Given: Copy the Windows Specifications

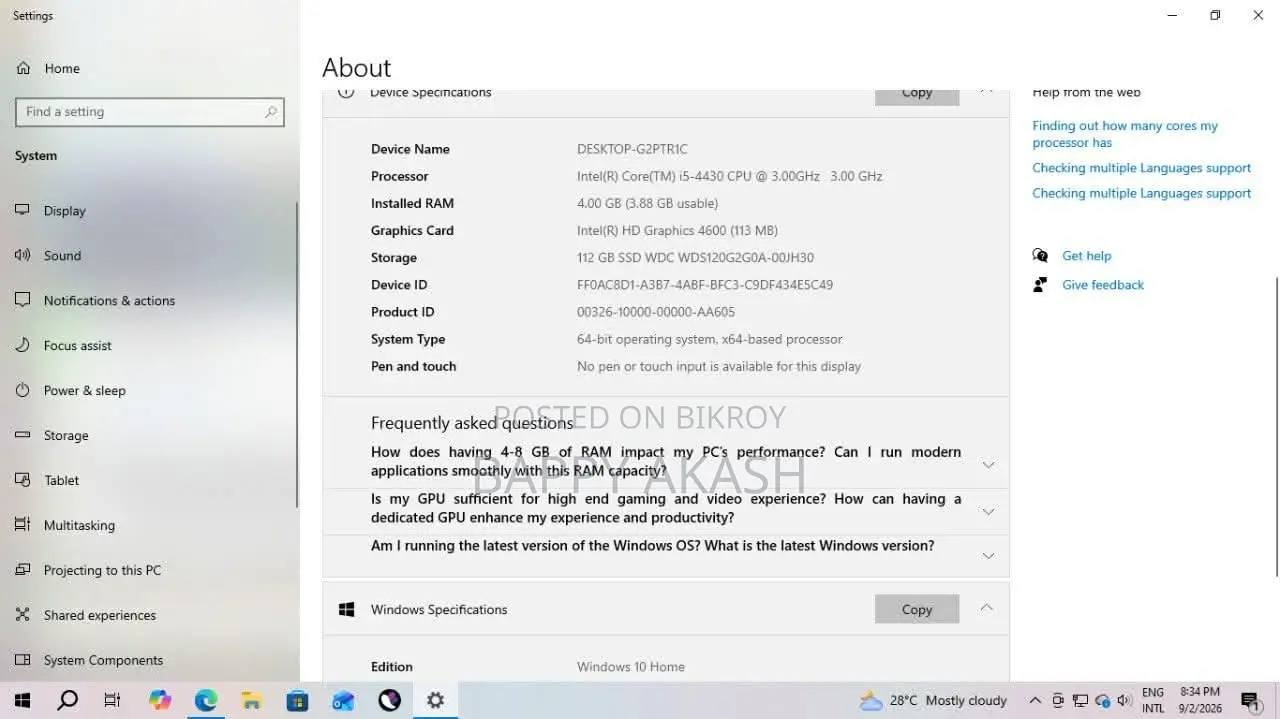Looking at the screenshot, I should 917,609.
